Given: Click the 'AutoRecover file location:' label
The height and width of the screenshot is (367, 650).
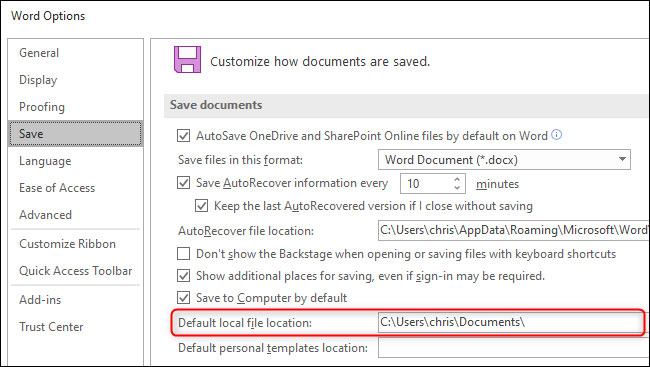Looking at the screenshot, I should pyautogui.click(x=246, y=231).
